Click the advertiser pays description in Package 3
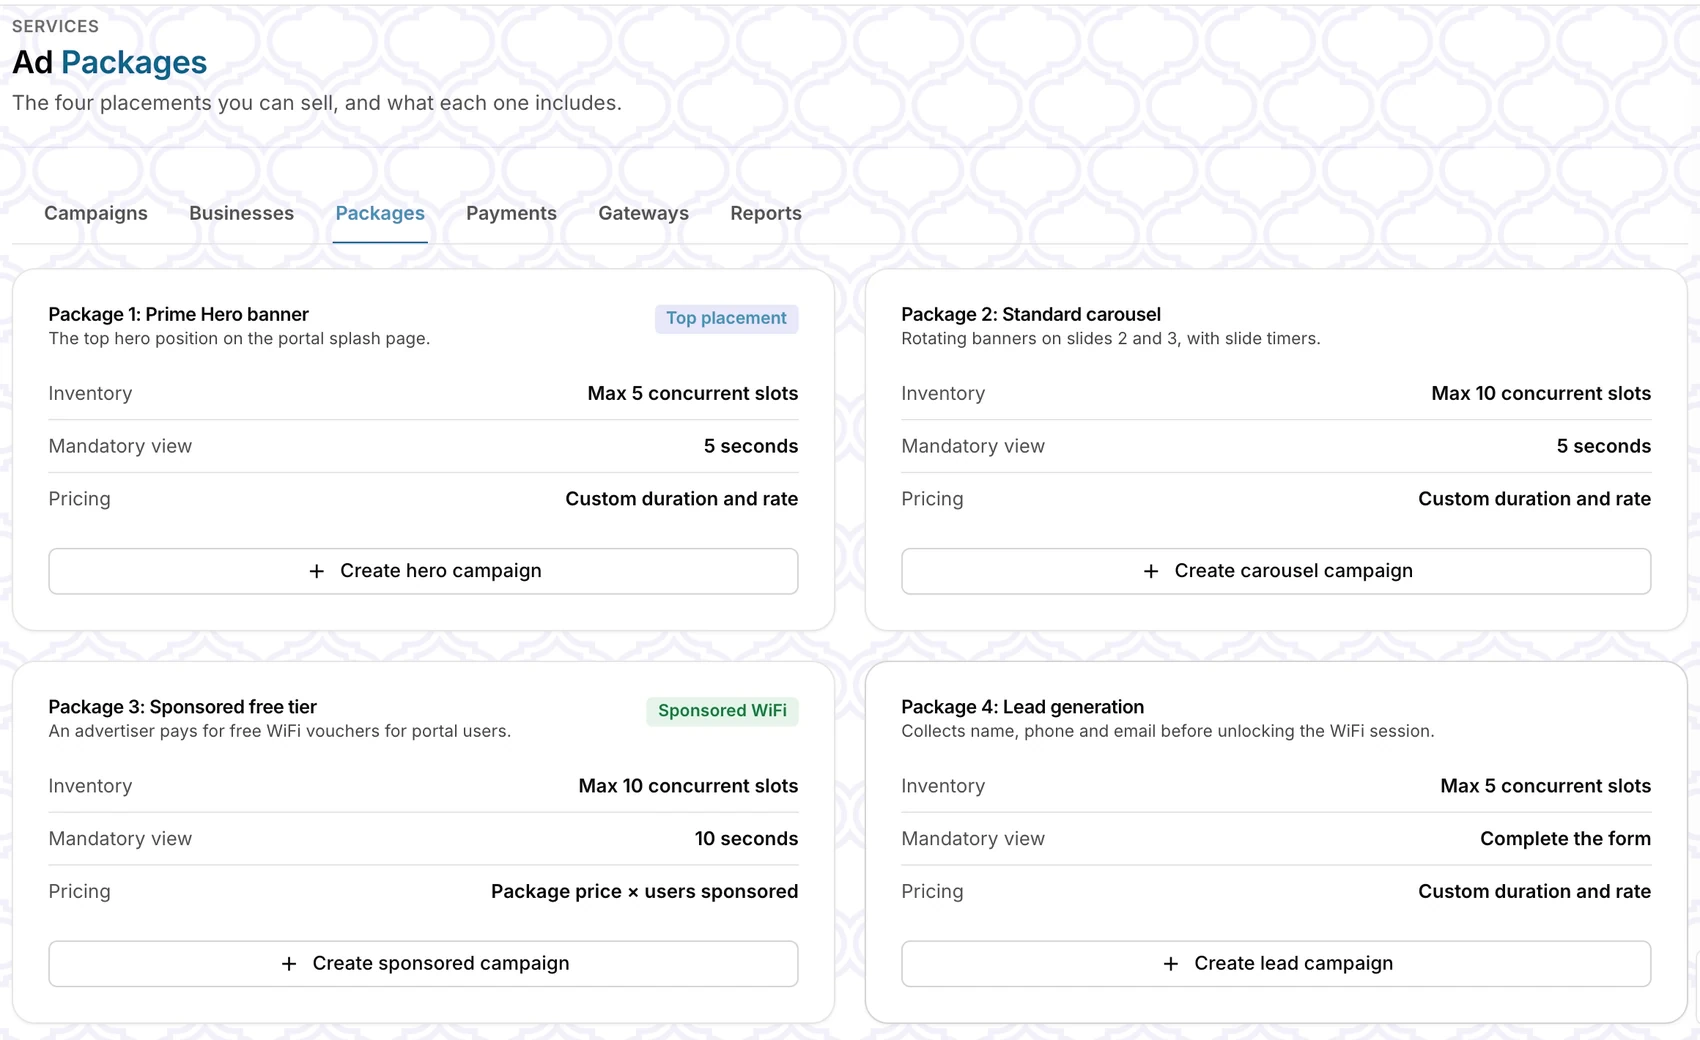 (280, 732)
